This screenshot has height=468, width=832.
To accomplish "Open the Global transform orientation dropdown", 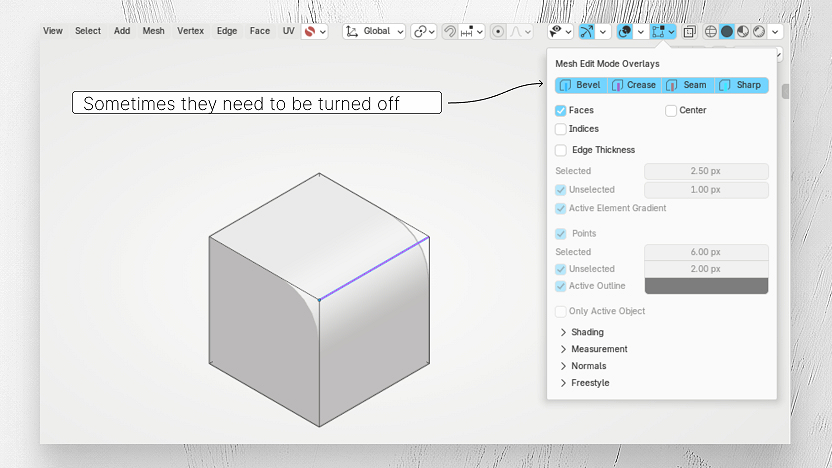I will (375, 31).
